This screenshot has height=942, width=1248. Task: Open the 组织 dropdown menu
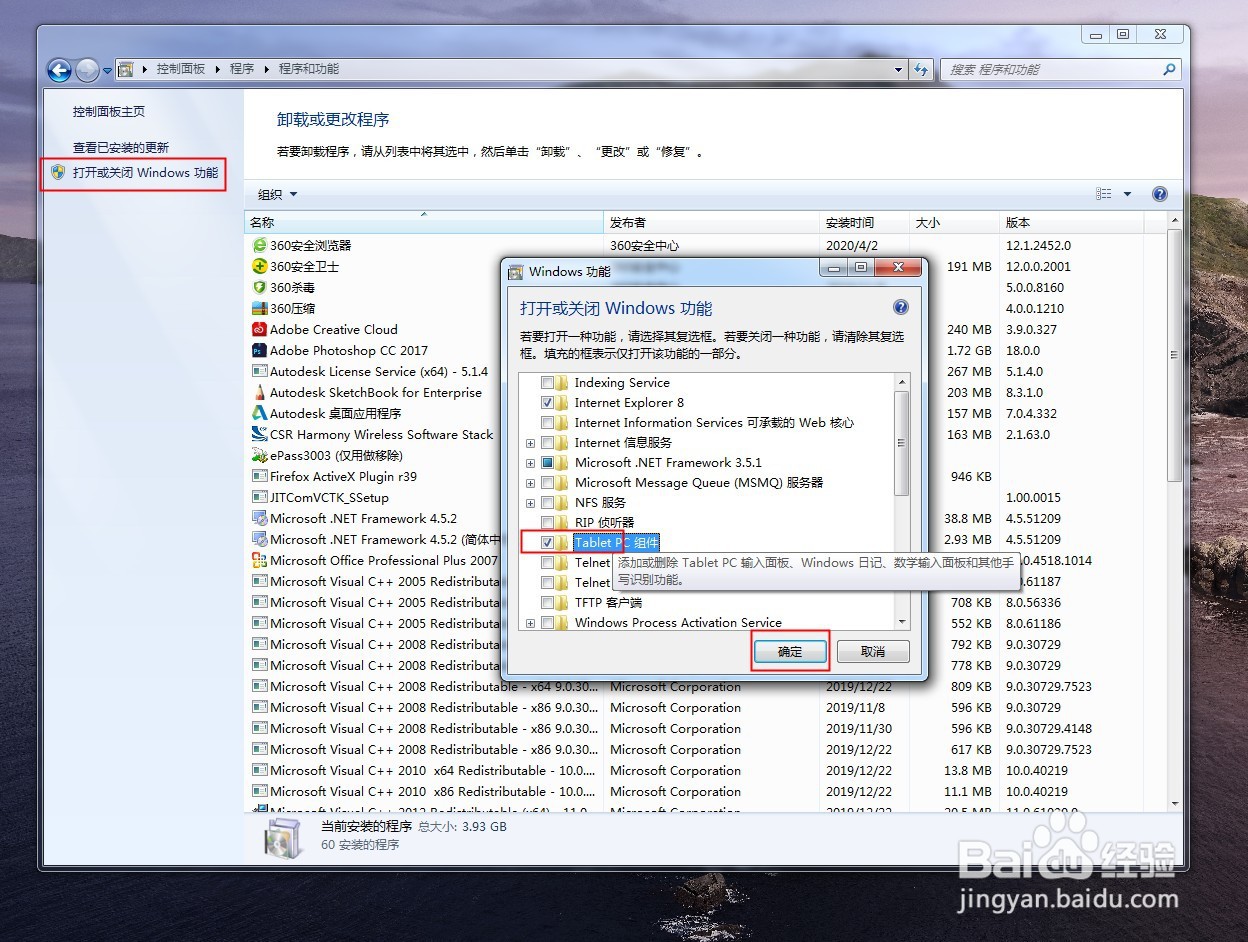point(277,194)
